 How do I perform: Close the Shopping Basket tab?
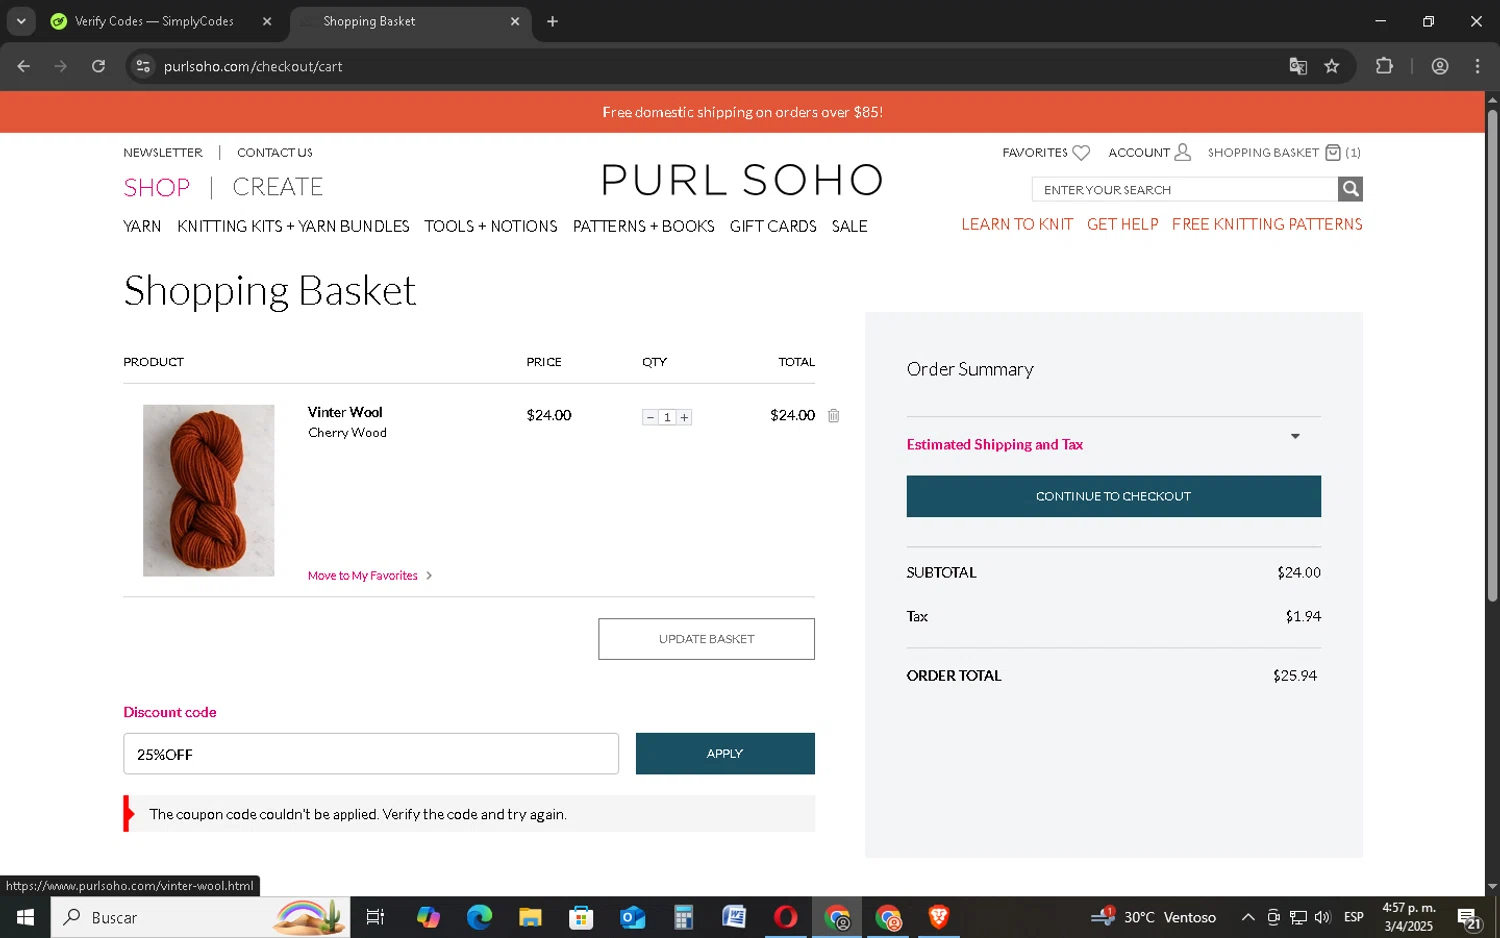tap(515, 21)
